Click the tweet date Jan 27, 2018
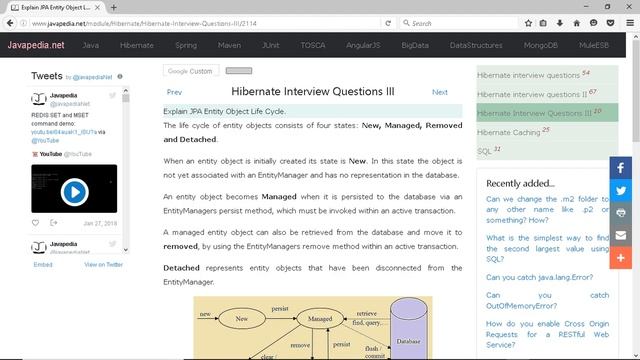Viewport: 640px width, 360px height. click(100, 223)
